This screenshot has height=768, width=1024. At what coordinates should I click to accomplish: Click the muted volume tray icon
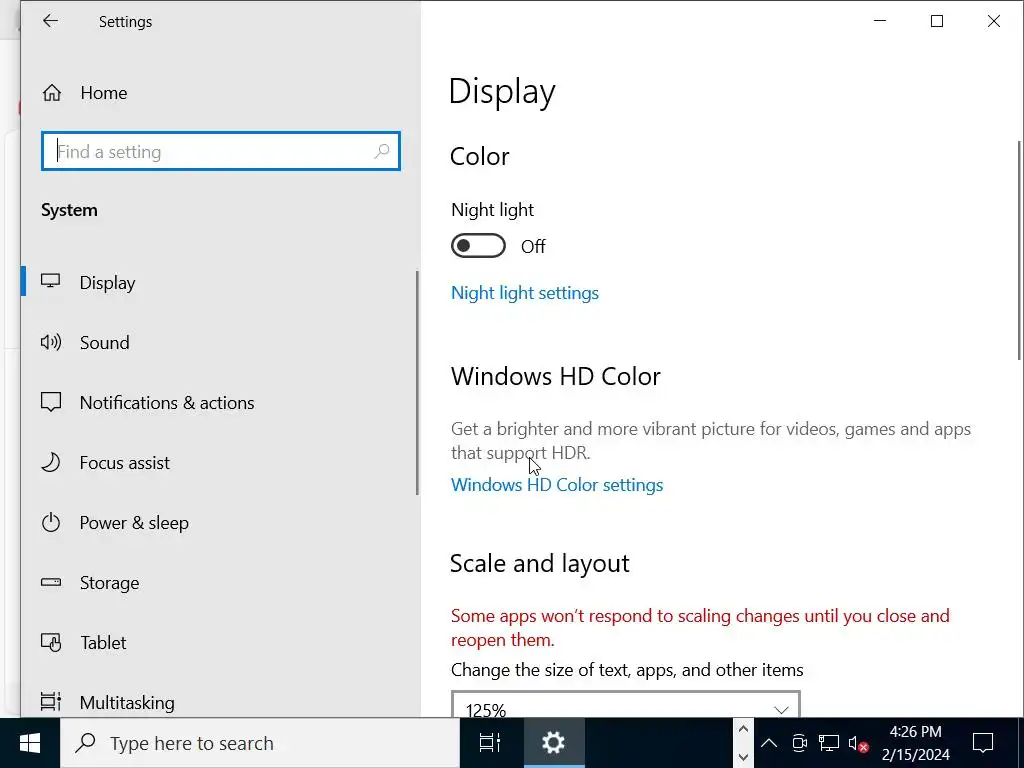click(x=858, y=743)
